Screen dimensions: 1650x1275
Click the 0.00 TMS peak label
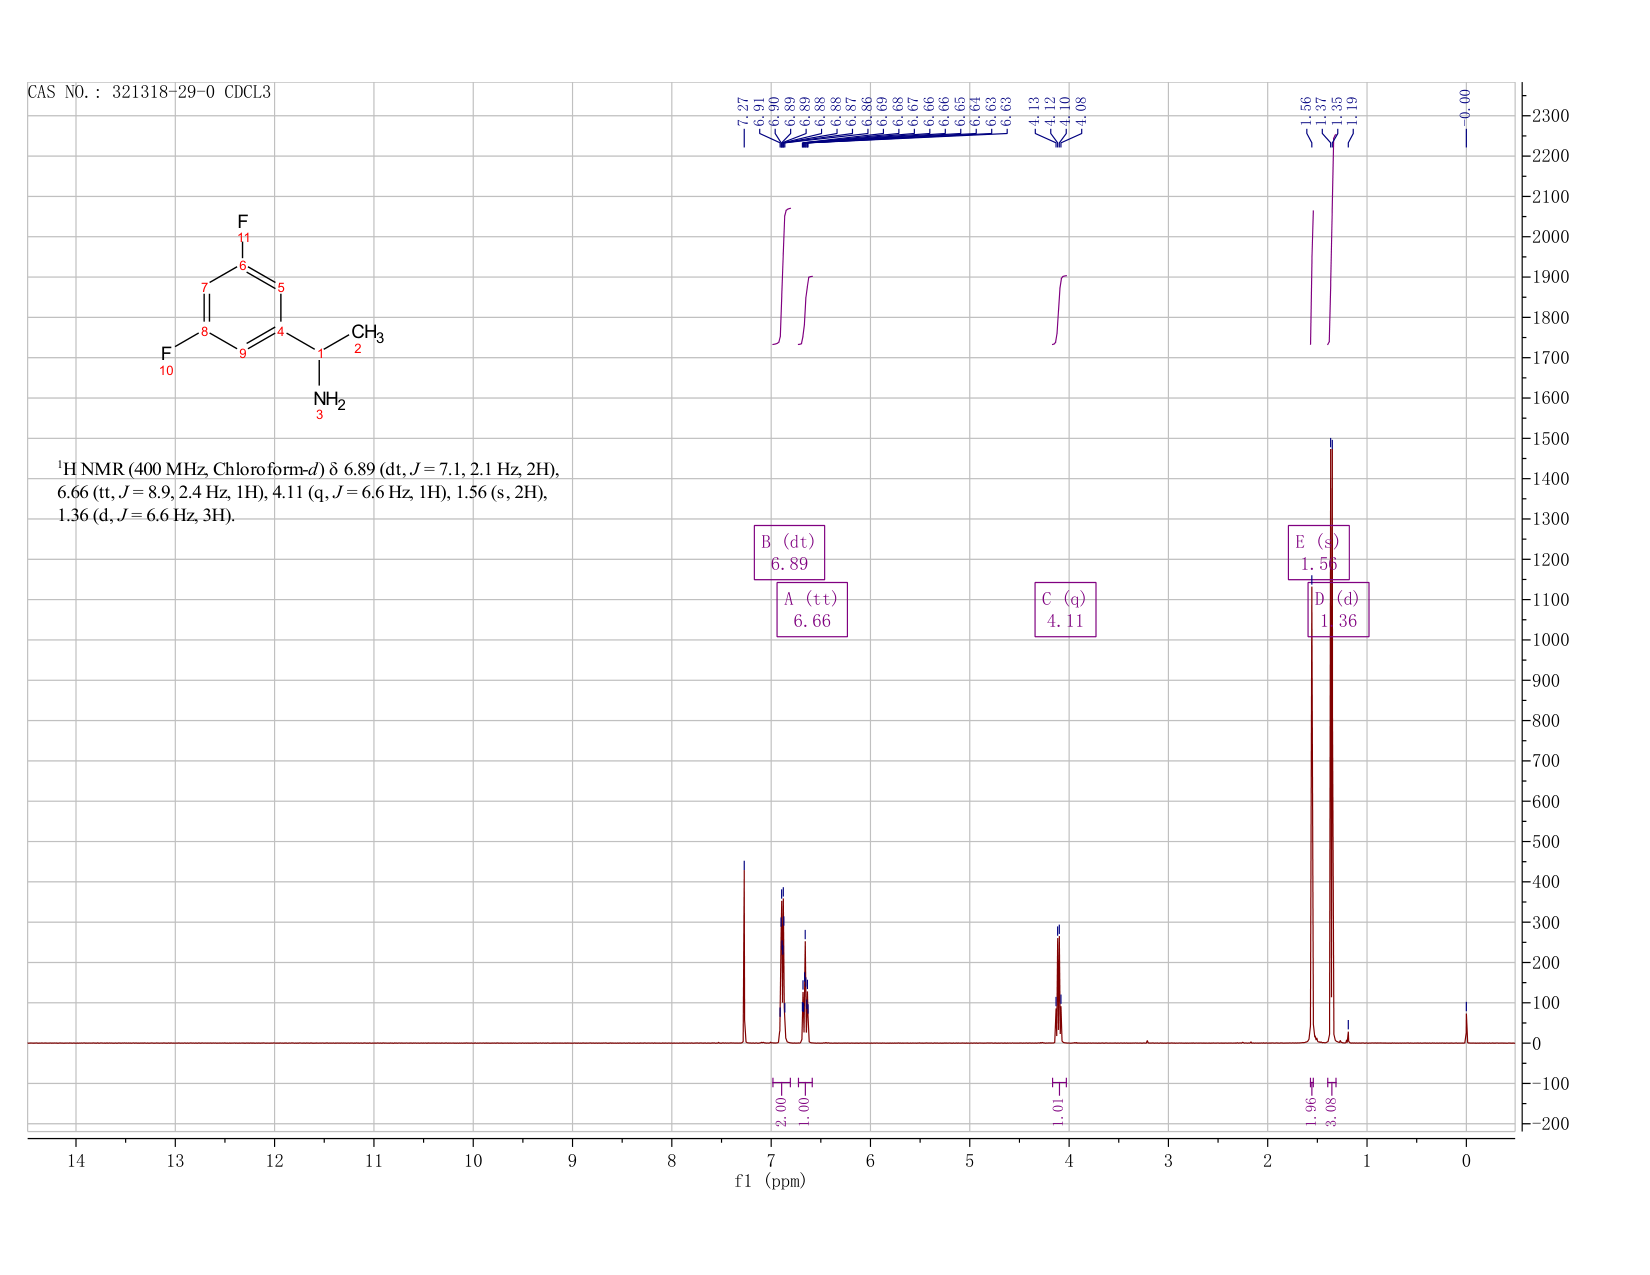pyautogui.click(x=1466, y=103)
